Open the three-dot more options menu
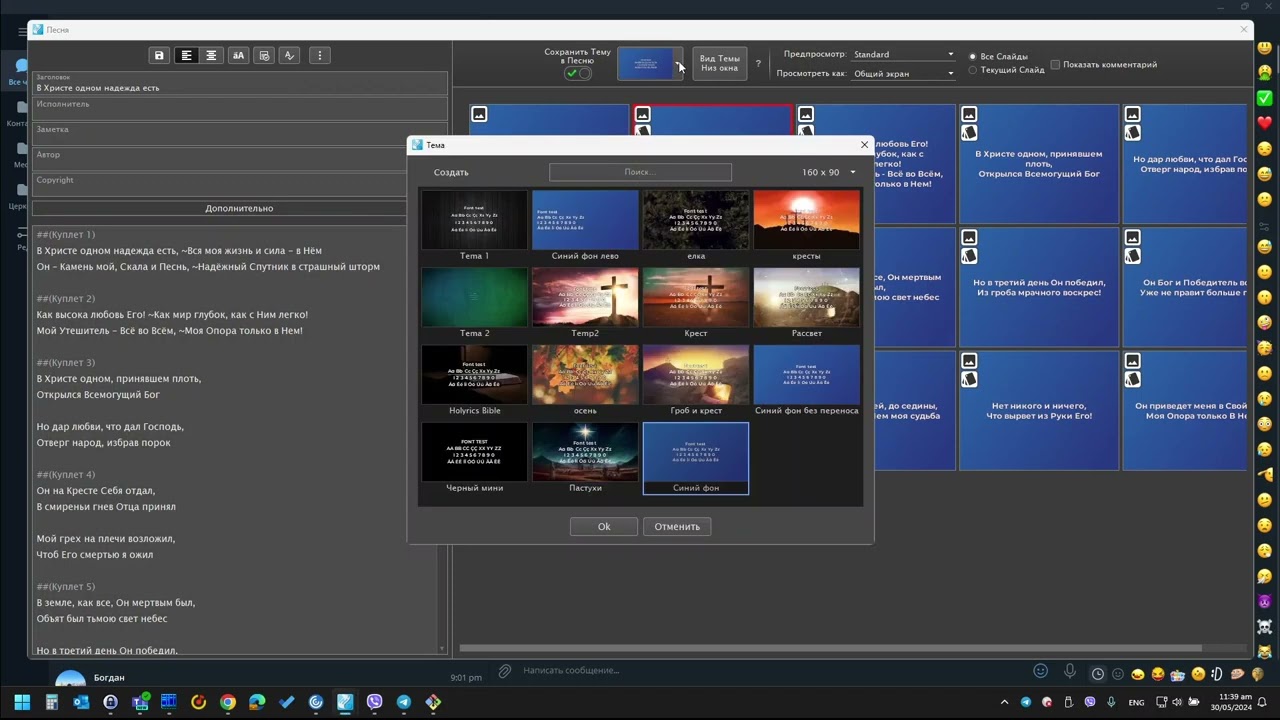Image resolution: width=1280 pixels, height=720 pixels. 320,56
